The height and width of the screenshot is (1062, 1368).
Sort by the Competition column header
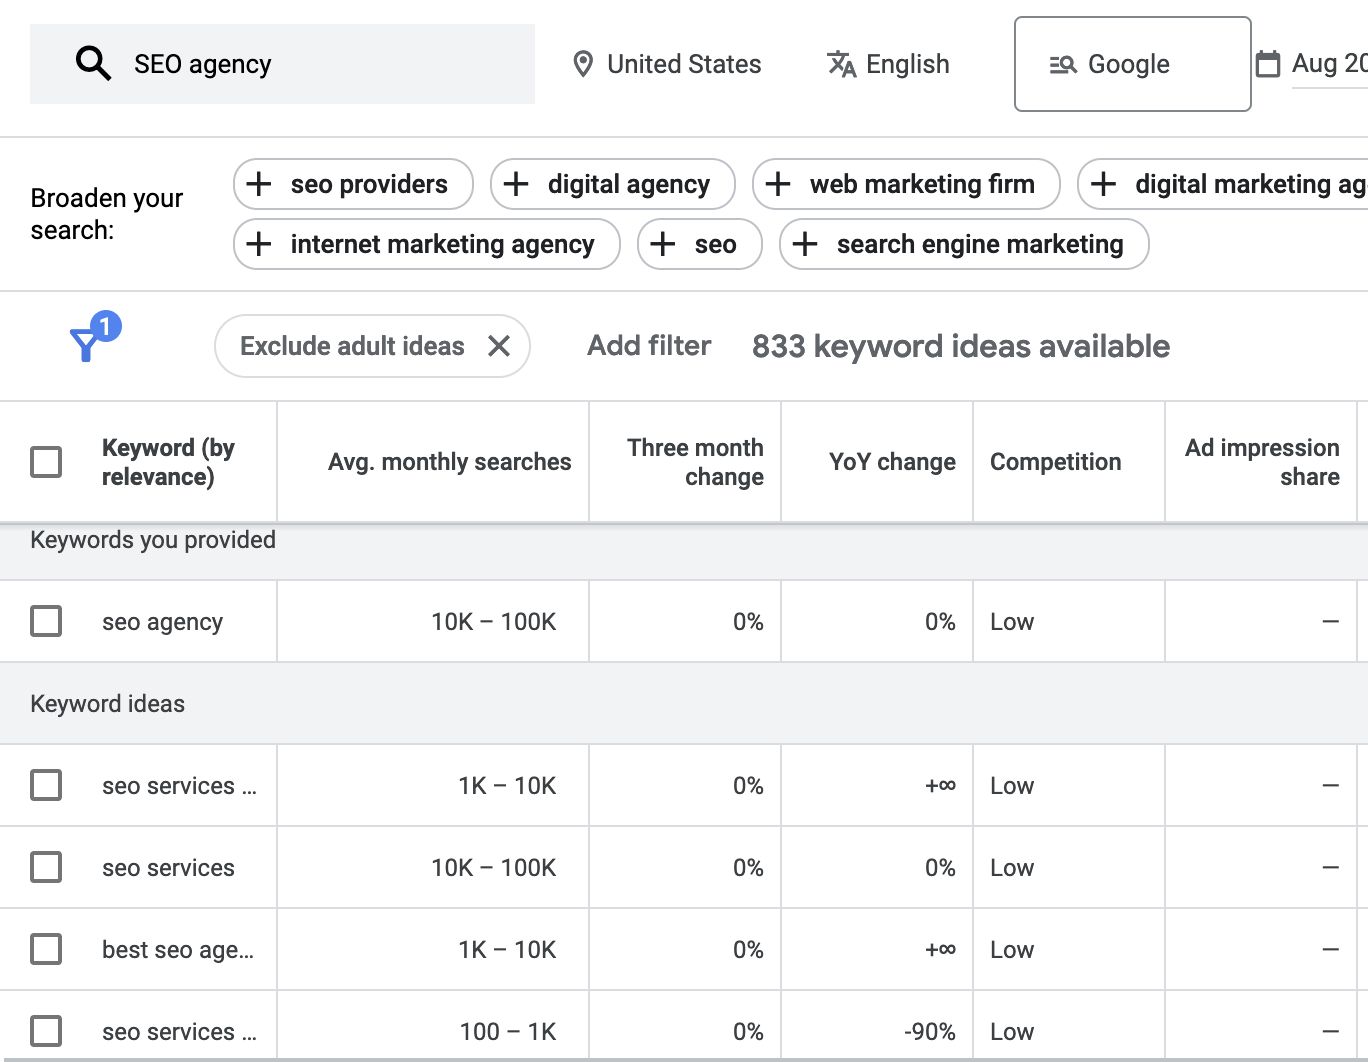click(x=1055, y=461)
